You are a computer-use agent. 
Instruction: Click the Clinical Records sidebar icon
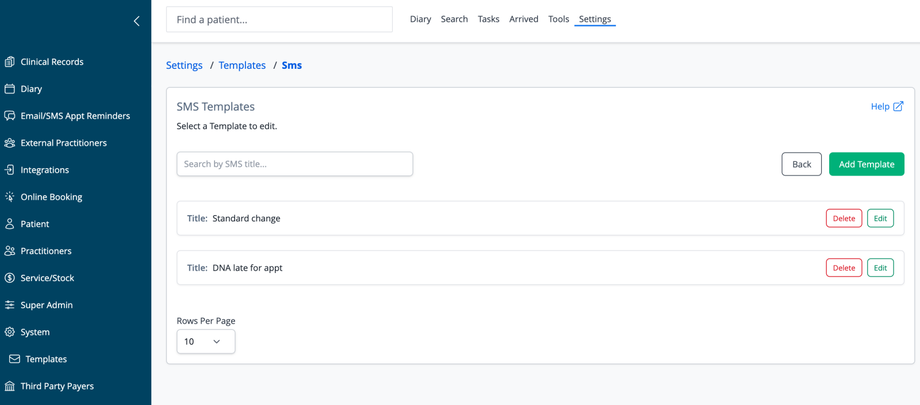(x=10, y=62)
